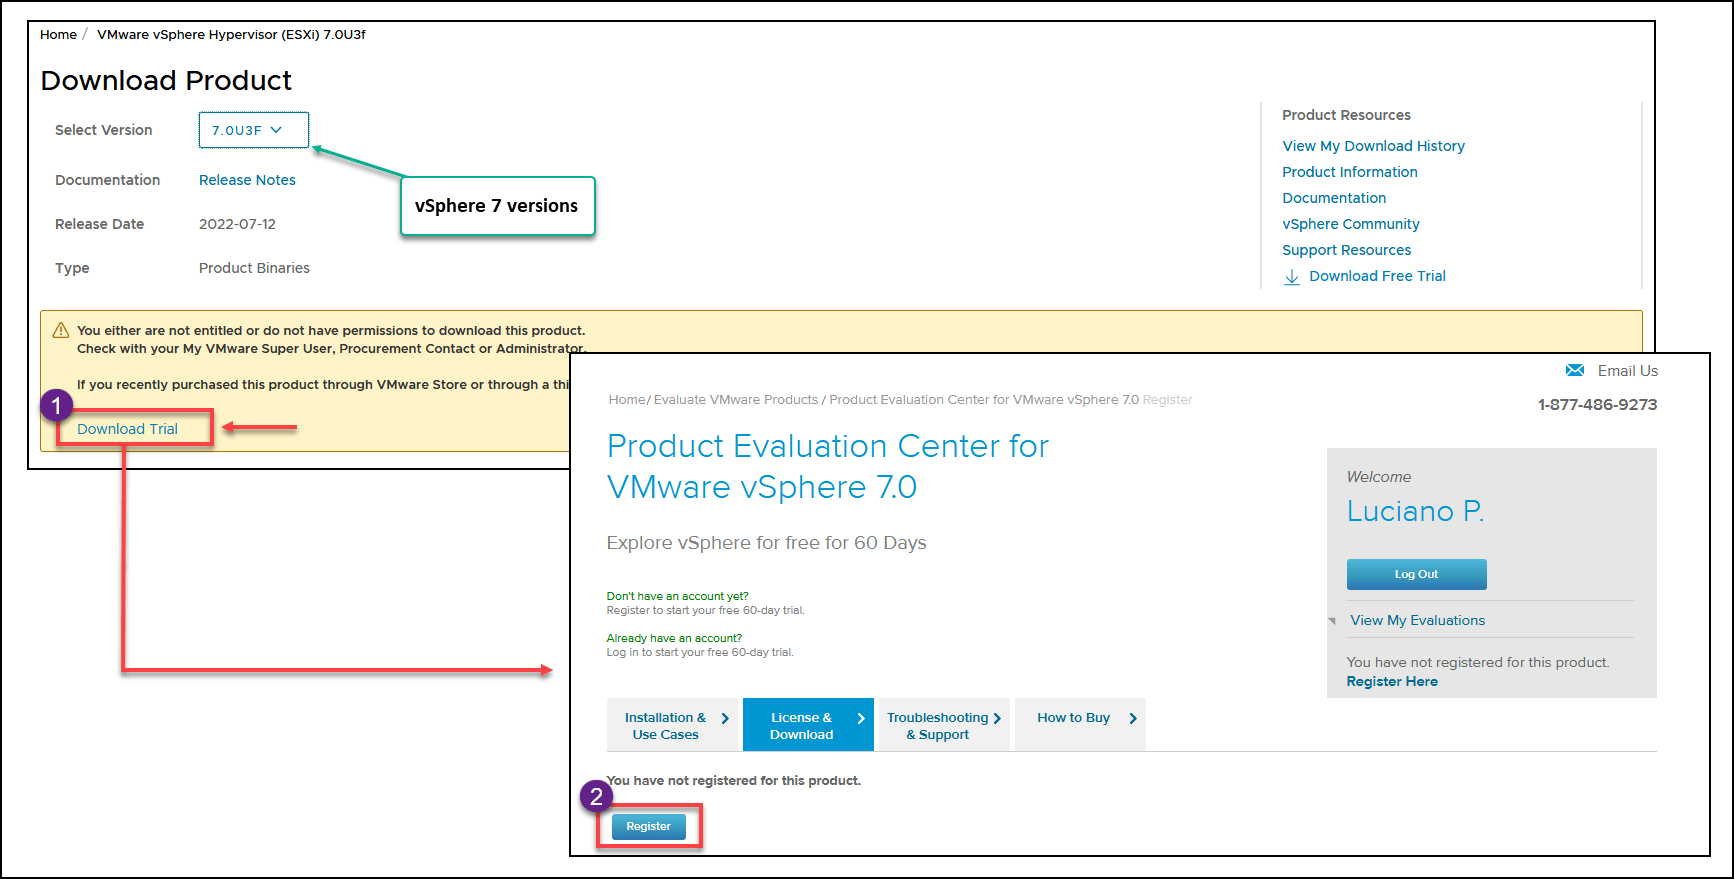1734x879 pixels.
Task: Switch to the Installation & Use Cases tab
Action: click(x=672, y=725)
